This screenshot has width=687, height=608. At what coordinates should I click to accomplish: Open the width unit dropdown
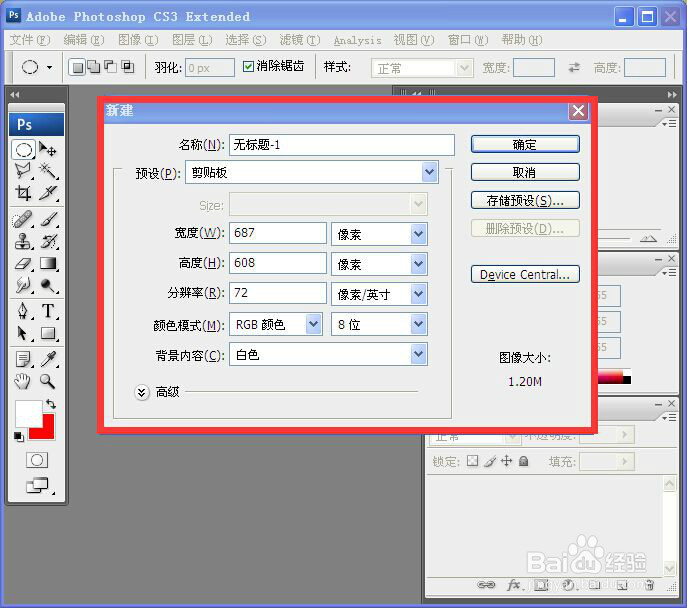pyautogui.click(x=418, y=234)
